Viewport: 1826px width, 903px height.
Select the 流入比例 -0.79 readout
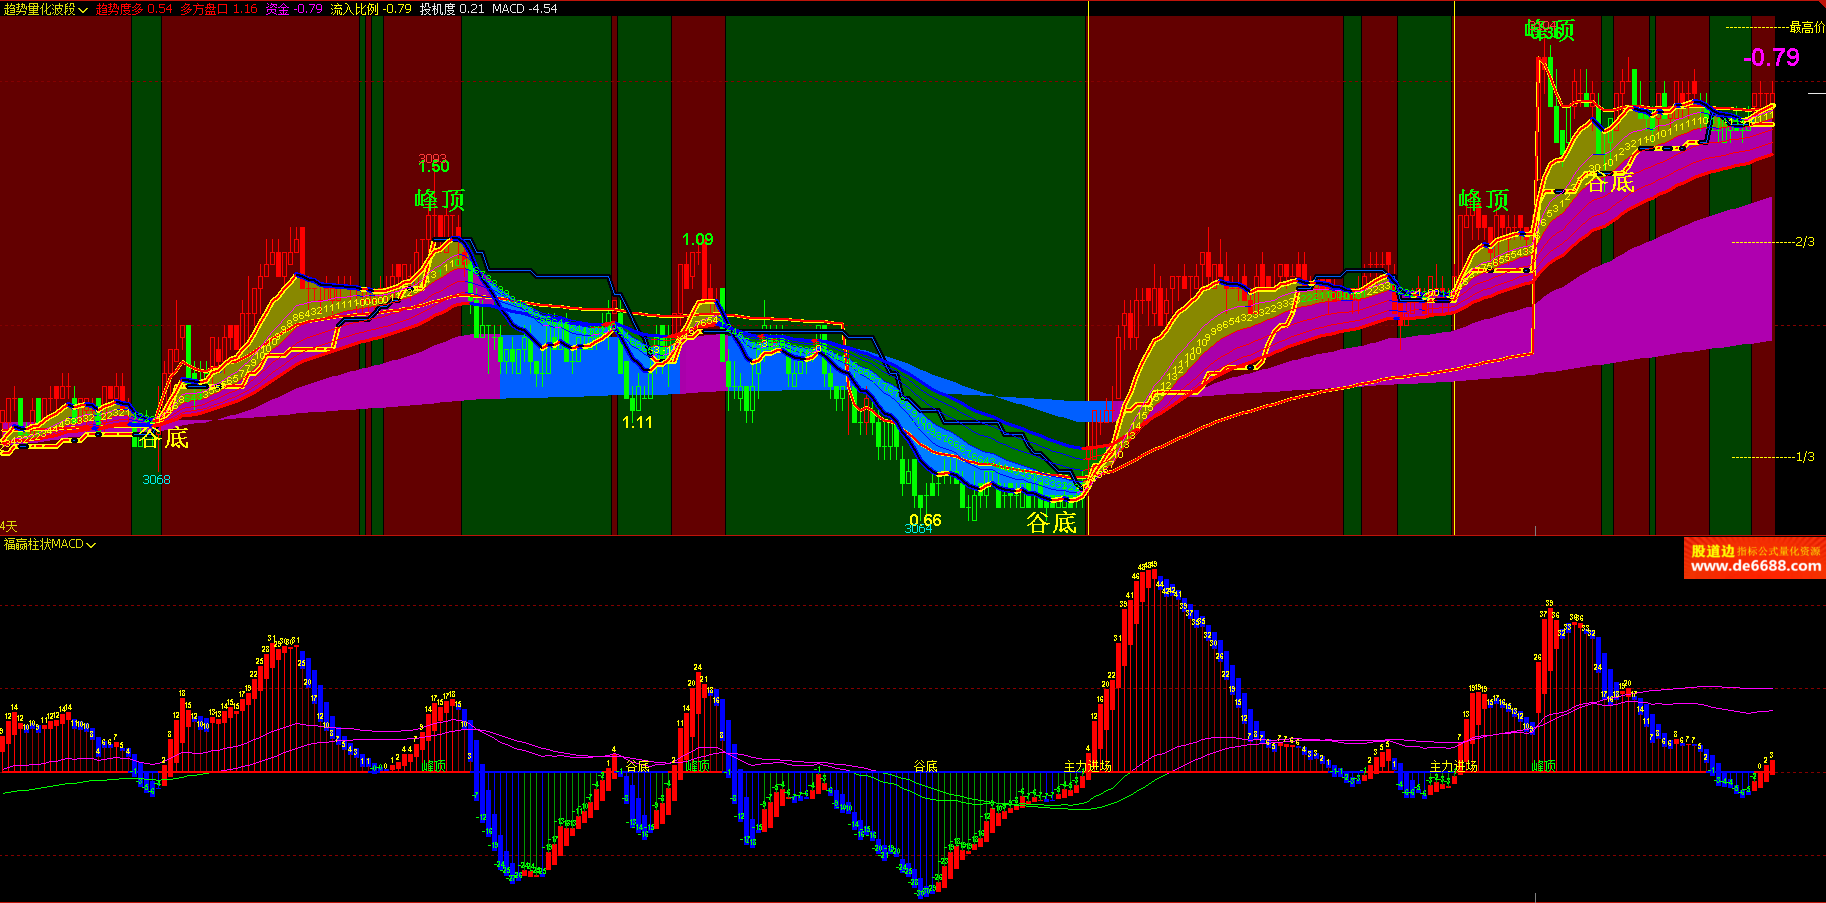point(370,9)
